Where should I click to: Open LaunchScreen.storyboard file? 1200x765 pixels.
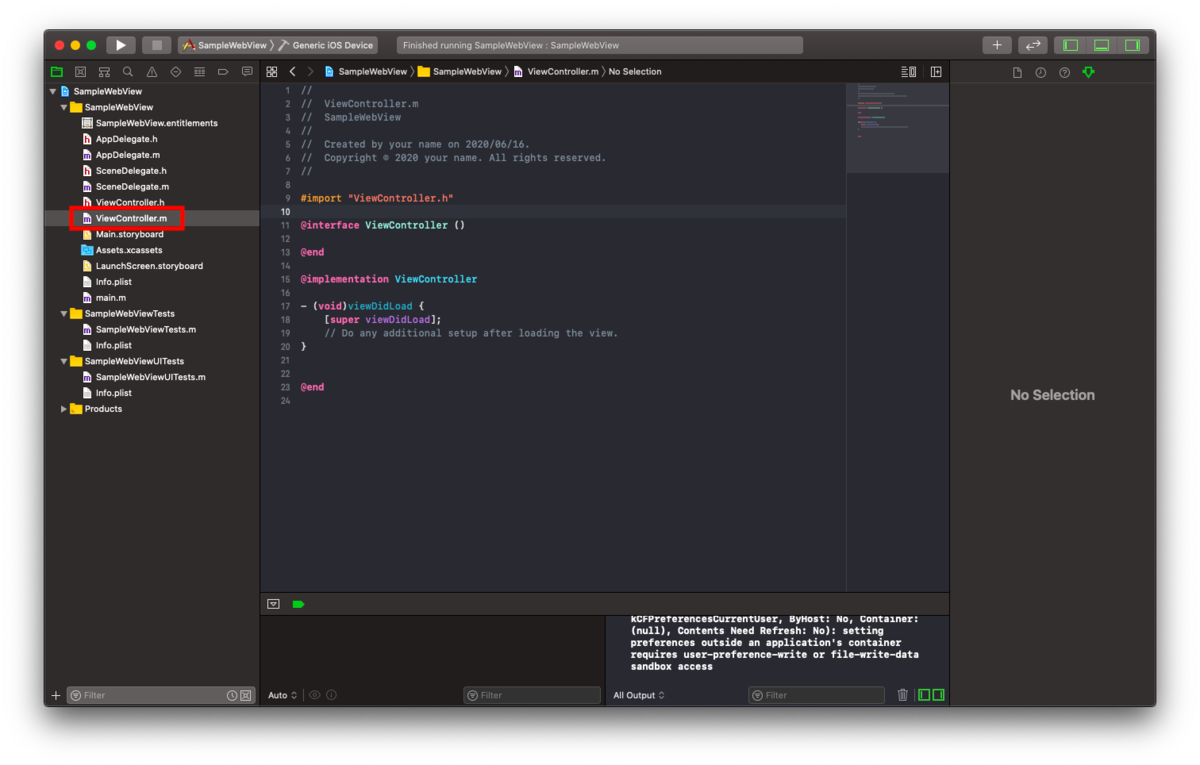[x=149, y=266]
